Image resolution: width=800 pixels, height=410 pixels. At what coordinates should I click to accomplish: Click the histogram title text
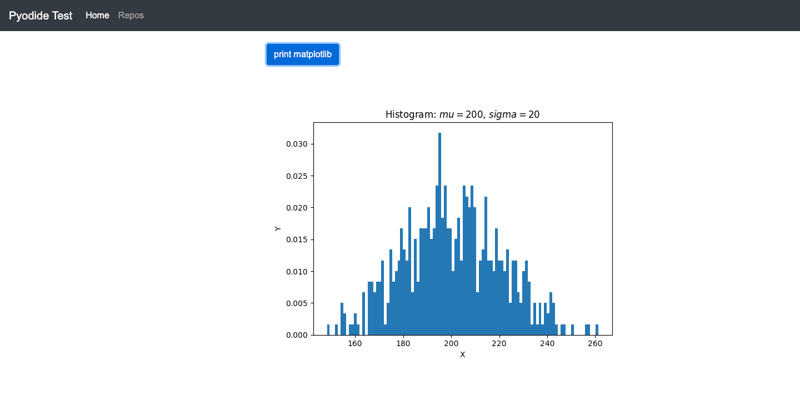pos(462,114)
